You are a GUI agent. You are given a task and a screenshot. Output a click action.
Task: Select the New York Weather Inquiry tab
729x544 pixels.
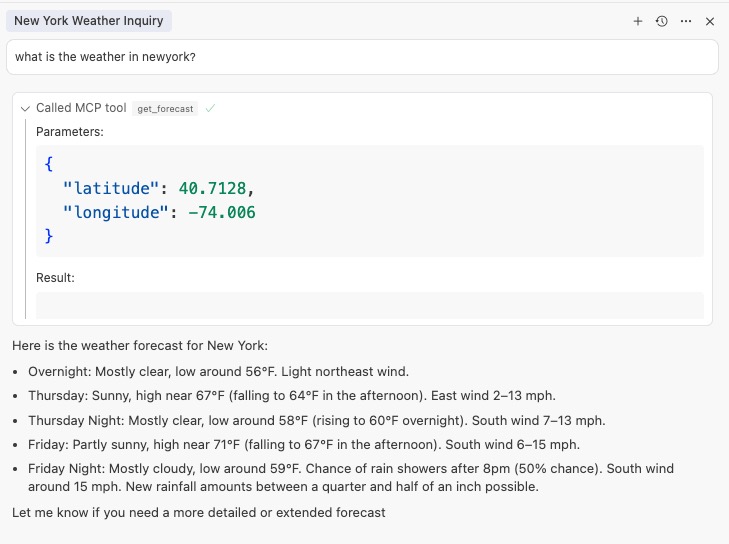pyautogui.click(x=88, y=21)
